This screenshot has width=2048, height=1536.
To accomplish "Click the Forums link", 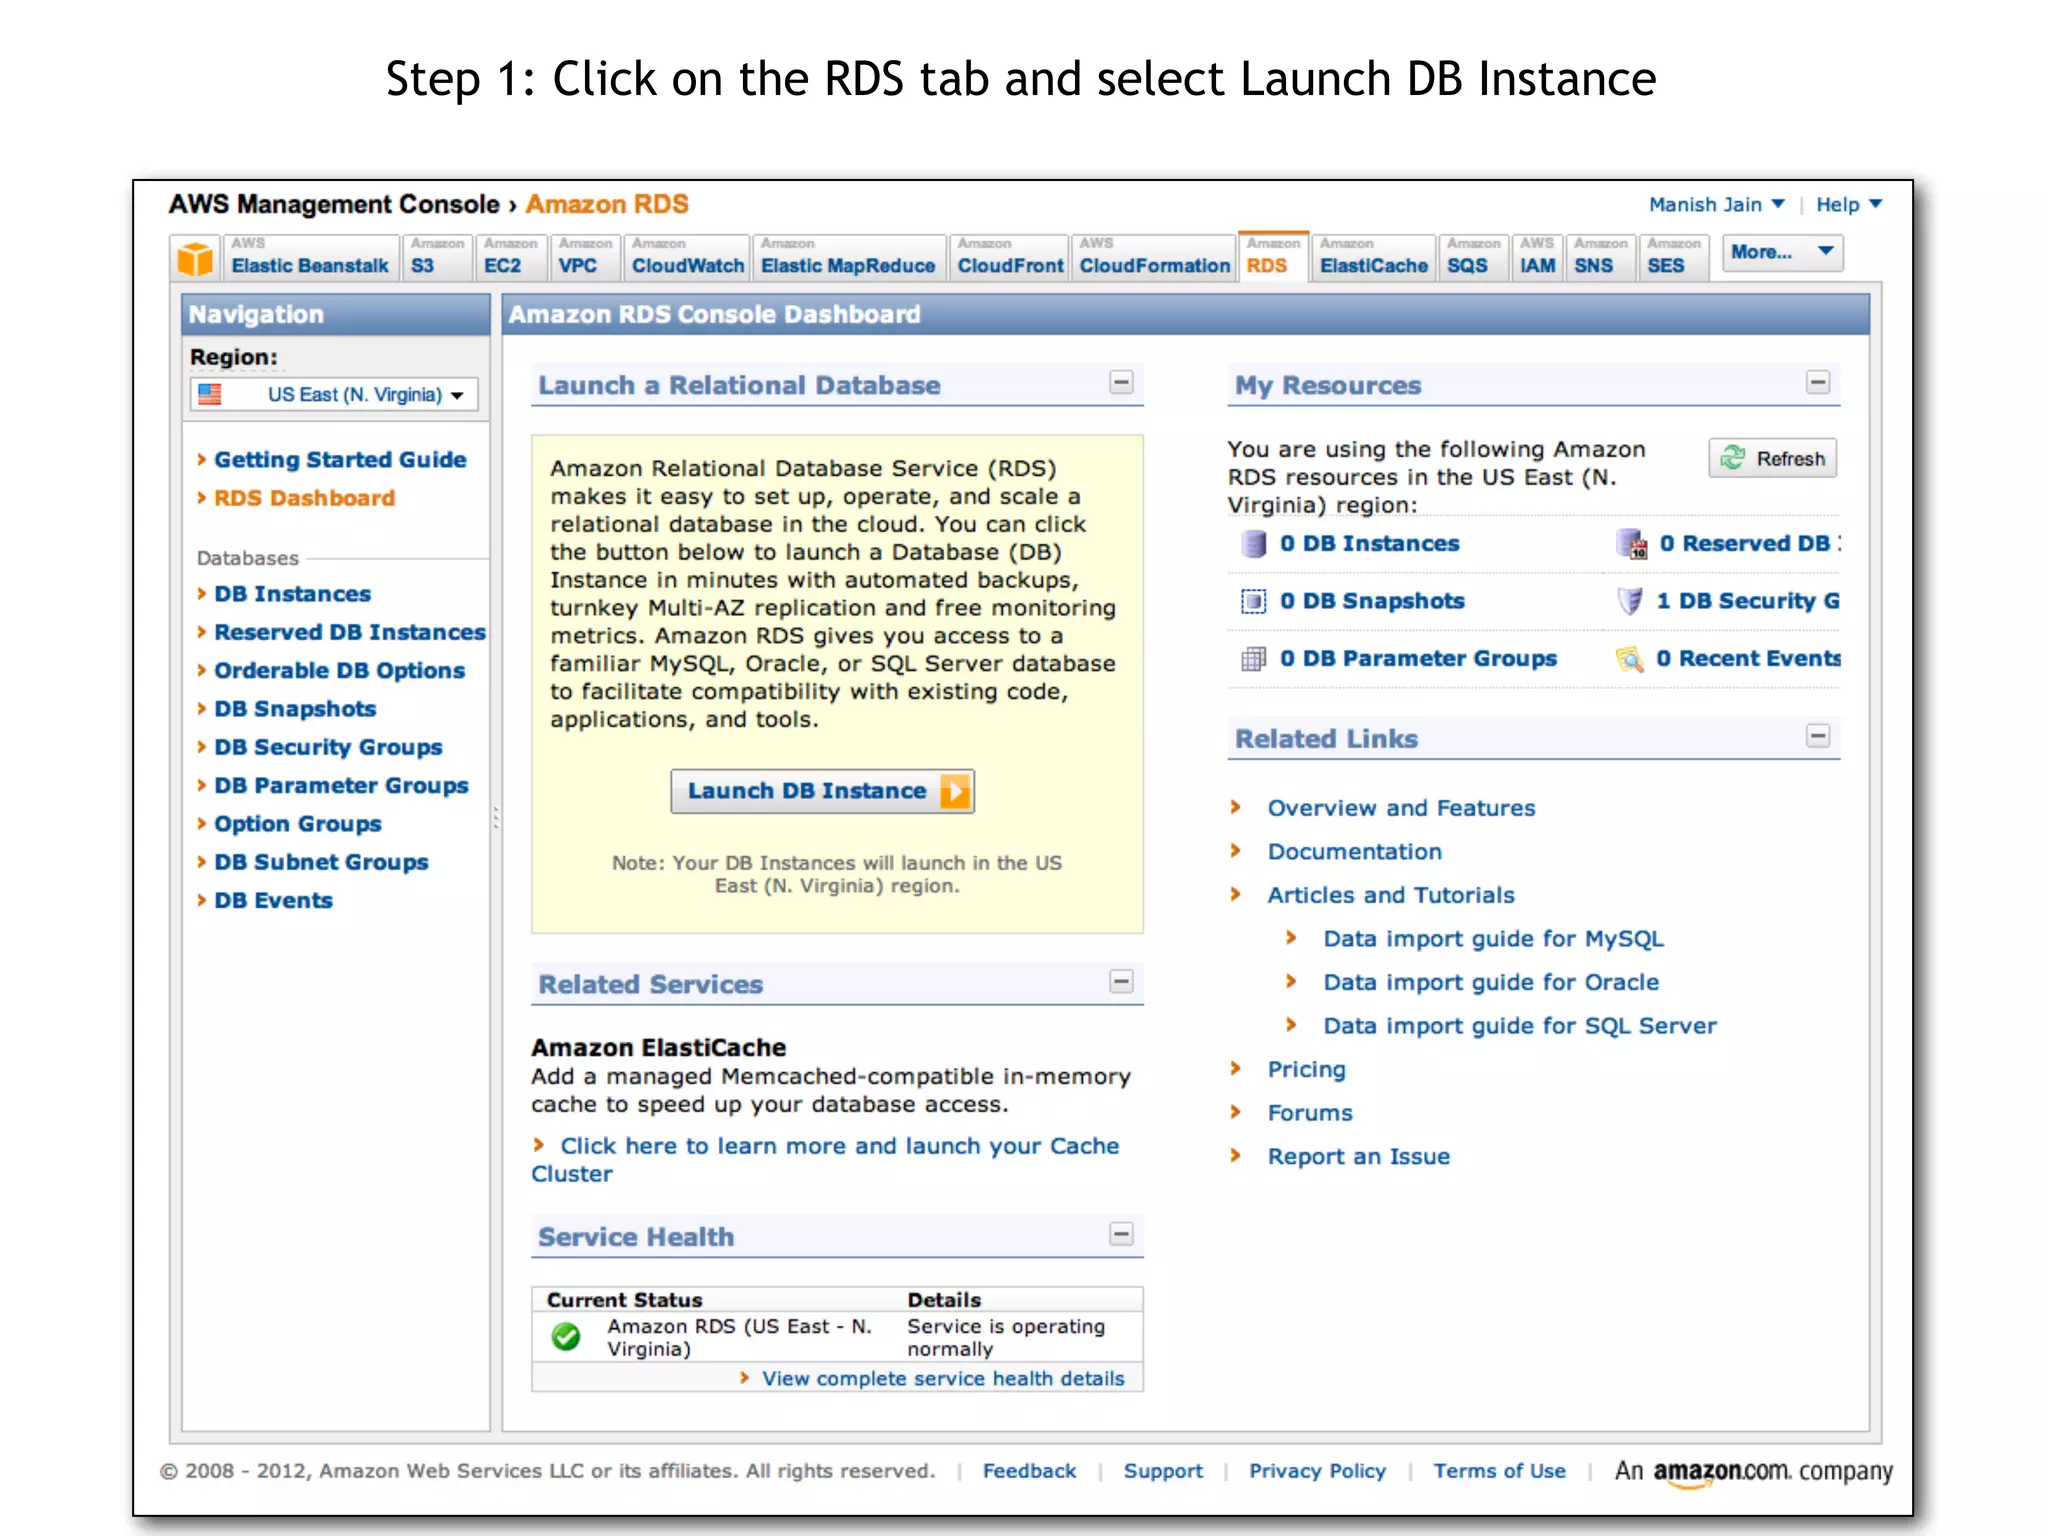I will tap(1310, 1113).
